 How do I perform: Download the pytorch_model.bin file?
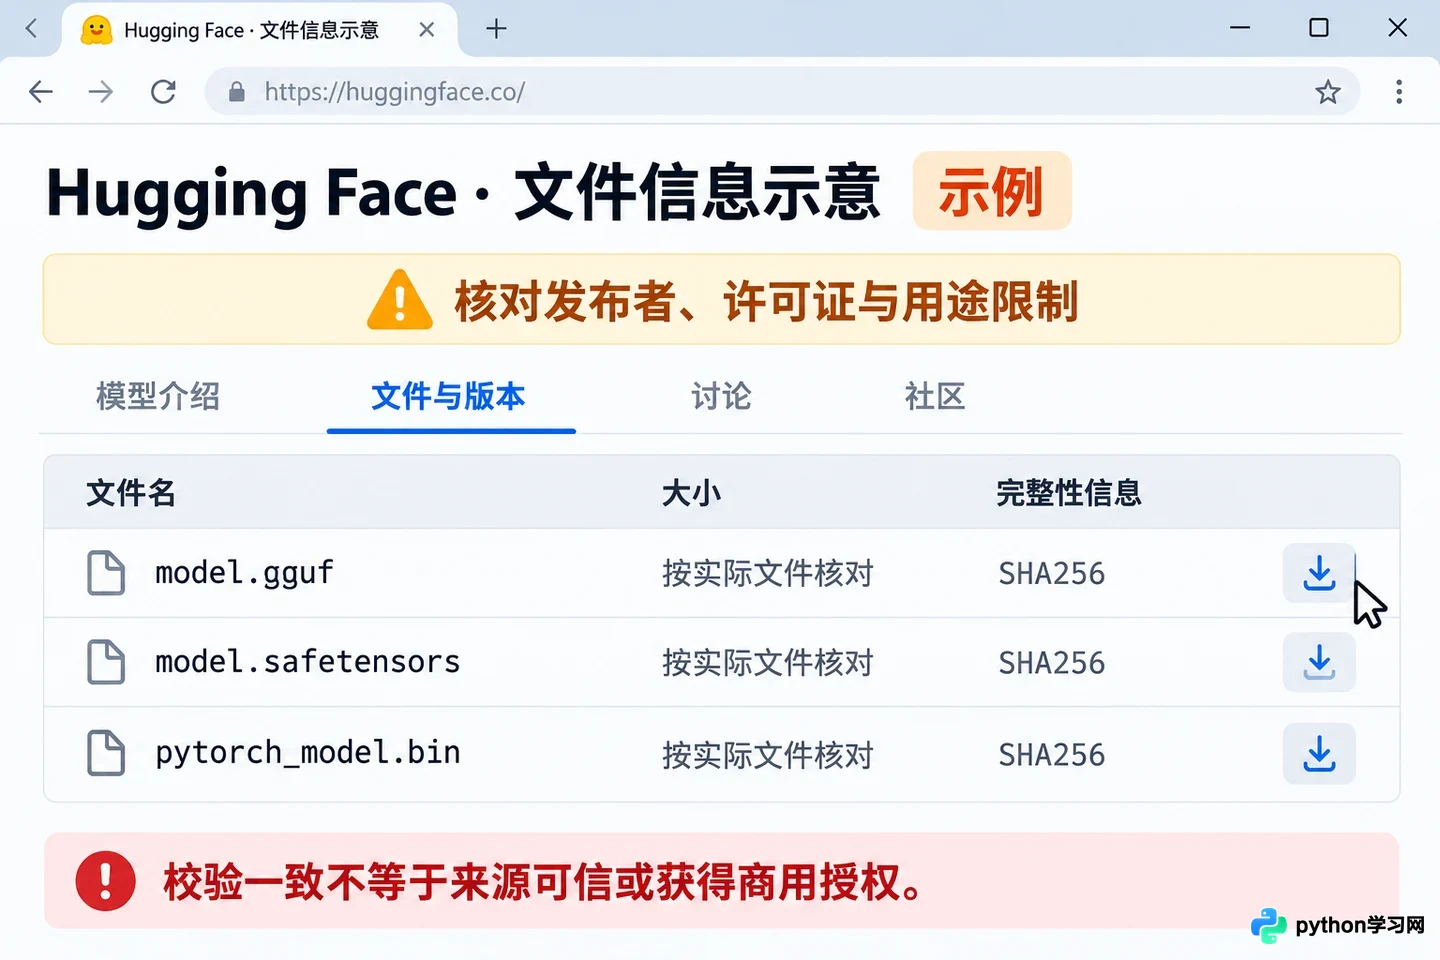(x=1319, y=753)
